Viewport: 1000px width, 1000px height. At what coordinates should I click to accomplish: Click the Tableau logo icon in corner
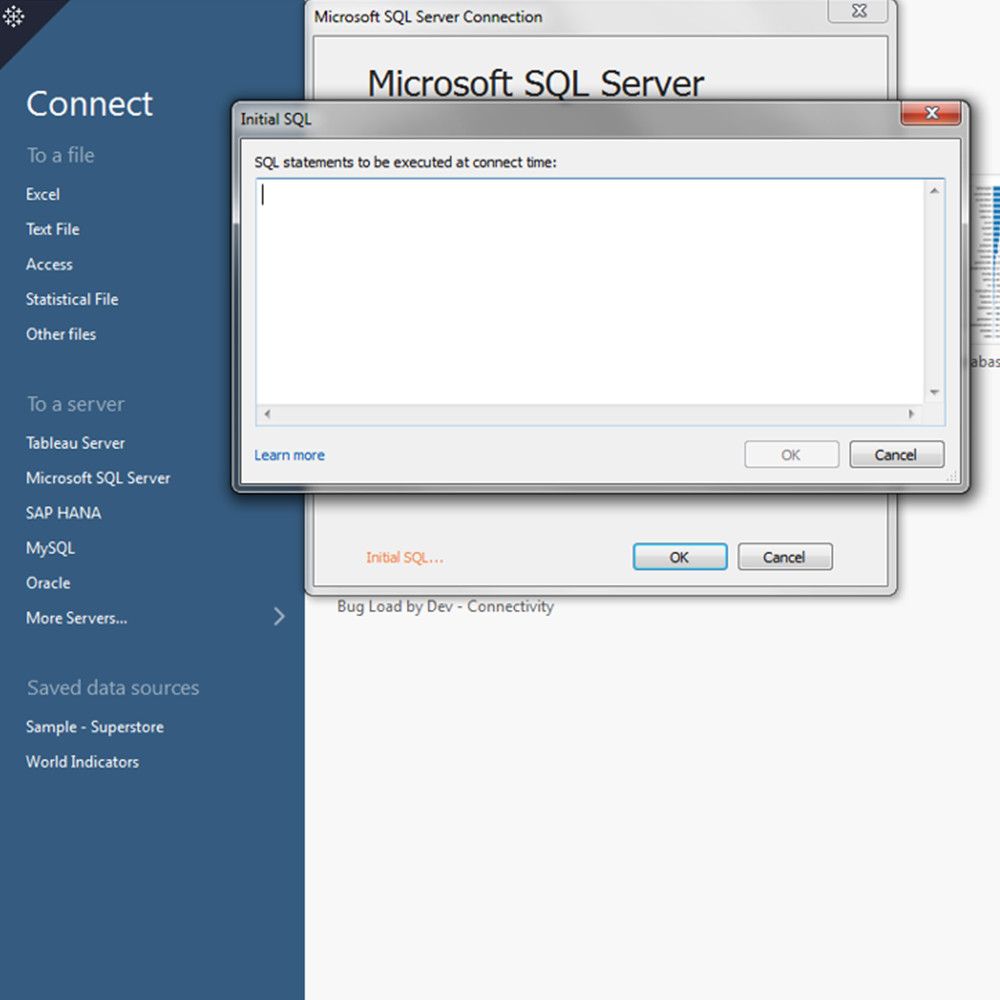pos(14,17)
